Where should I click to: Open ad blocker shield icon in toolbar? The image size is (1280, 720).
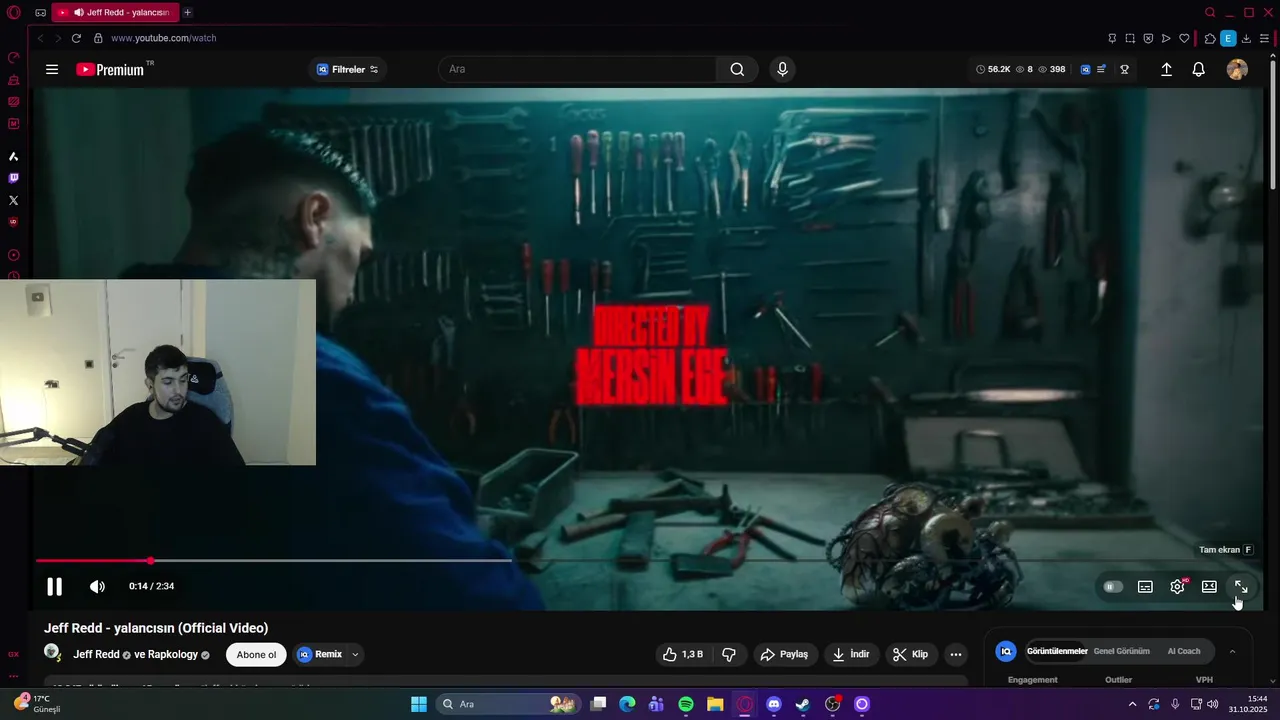coord(1148,38)
